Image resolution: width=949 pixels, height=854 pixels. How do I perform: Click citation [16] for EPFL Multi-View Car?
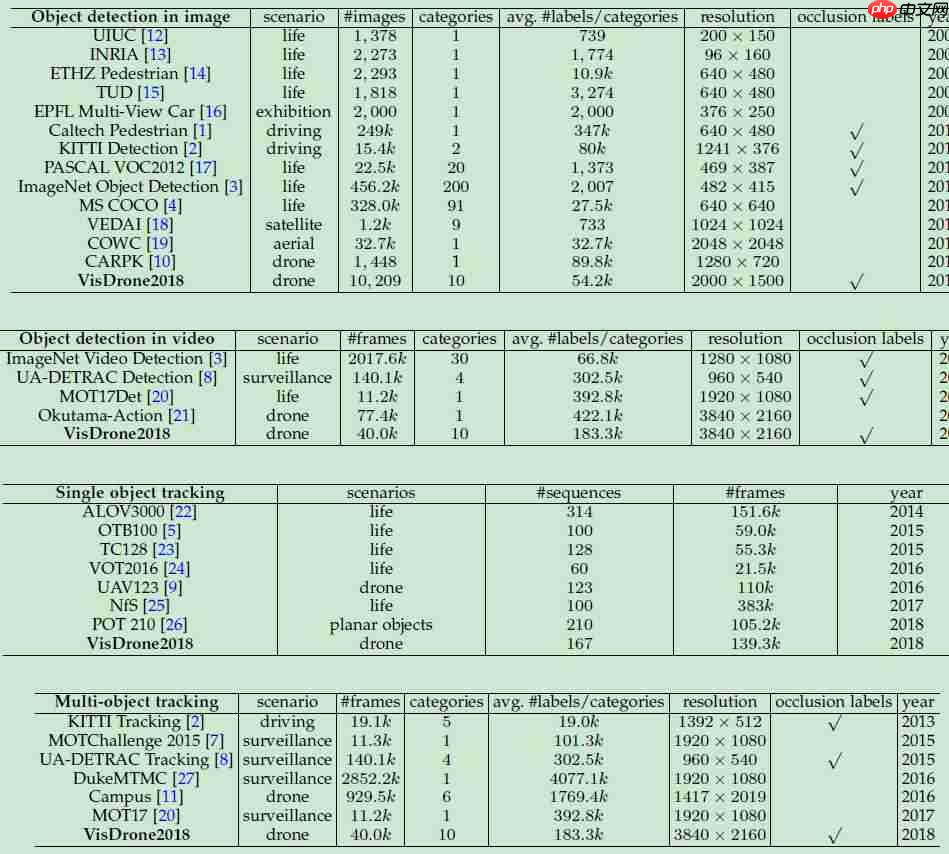point(213,112)
